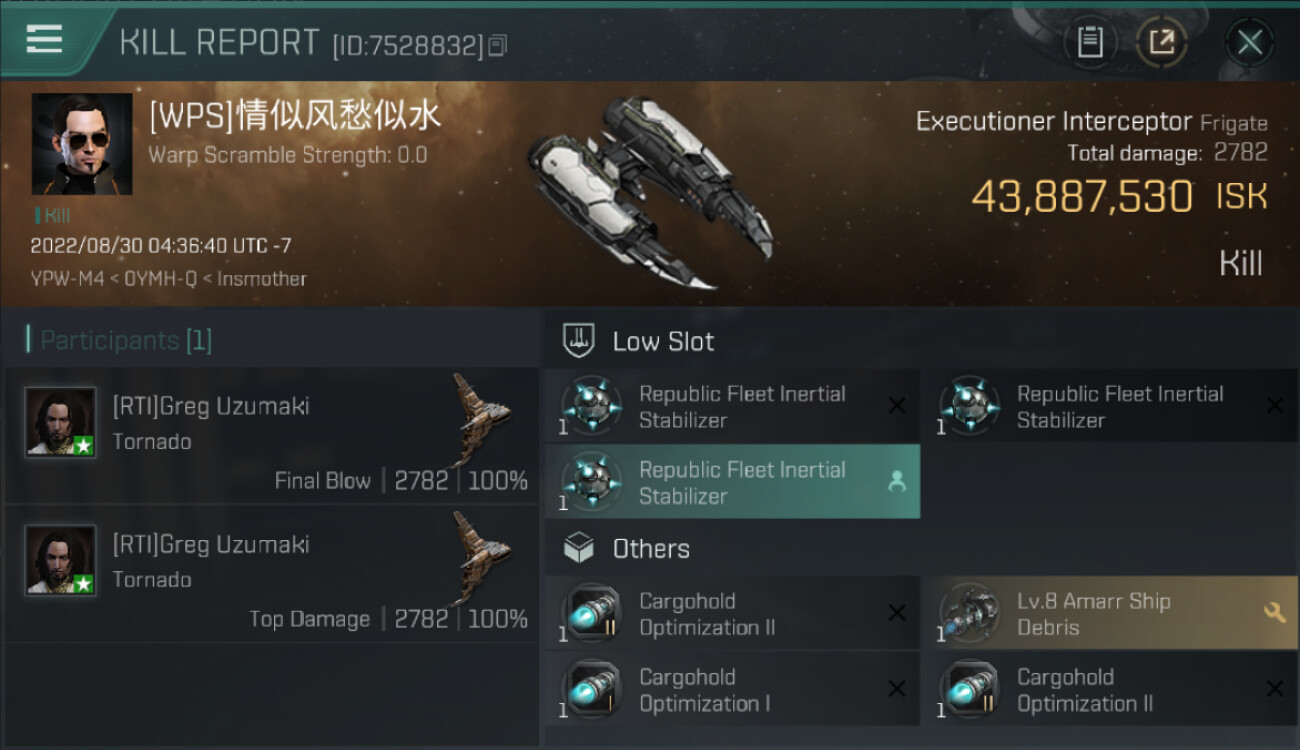Open Greg Uzumaki's Top Damage entry
The image size is (1300, 750).
click(x=272, y=574)
